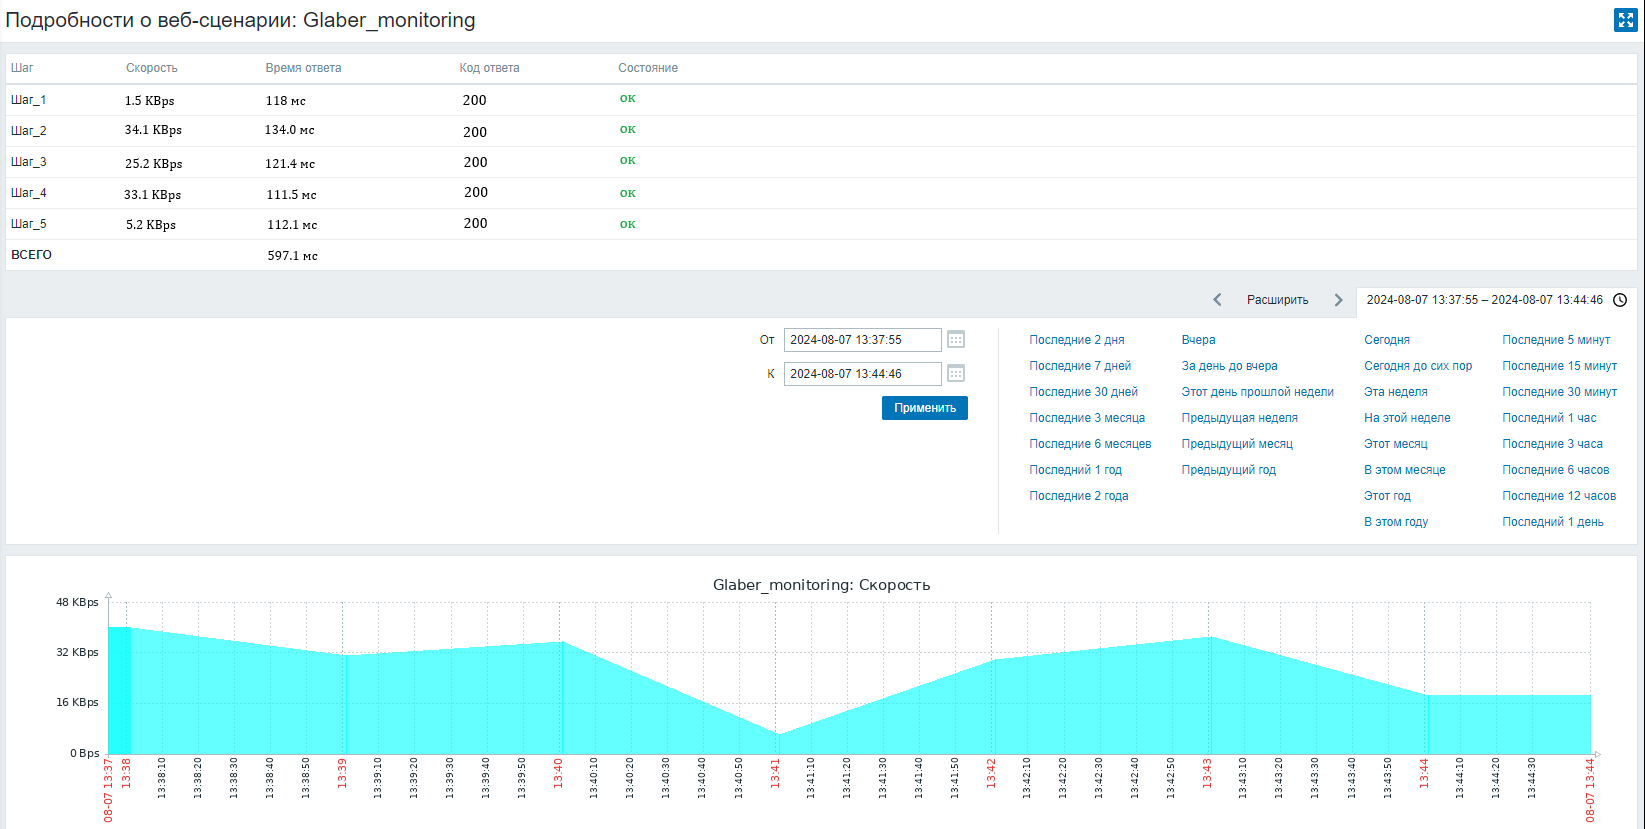The width and height of the screenshot is (1645, 829).
Task: Open calendar picker for To date
Action: click(x=956, y=374)
